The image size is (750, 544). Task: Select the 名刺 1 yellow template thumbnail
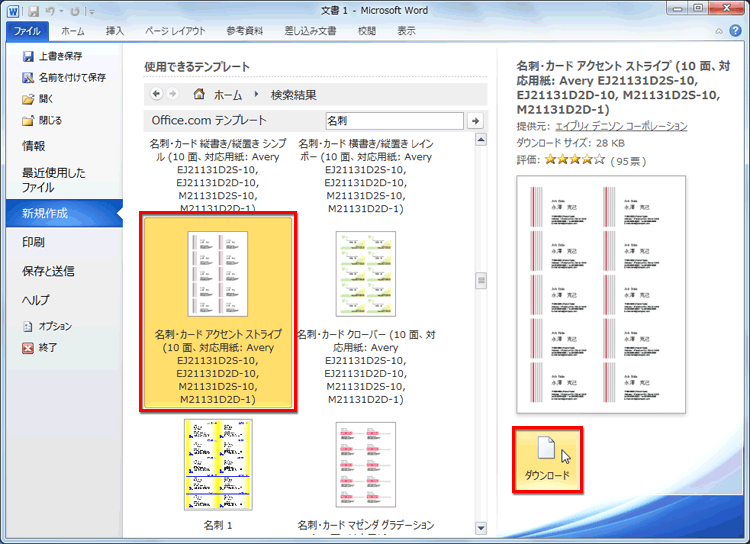point(218,465)
